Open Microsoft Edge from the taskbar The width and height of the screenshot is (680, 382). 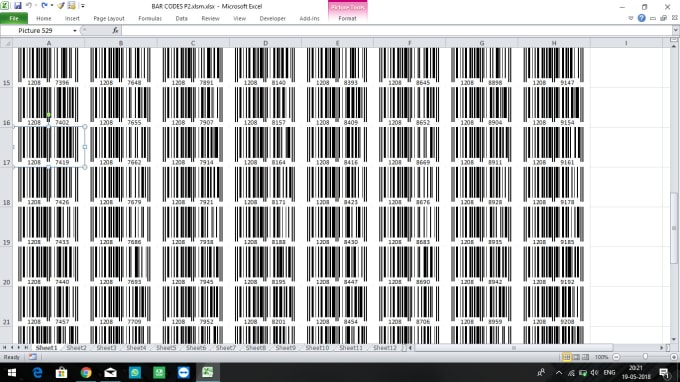click(x=37, y=372)
